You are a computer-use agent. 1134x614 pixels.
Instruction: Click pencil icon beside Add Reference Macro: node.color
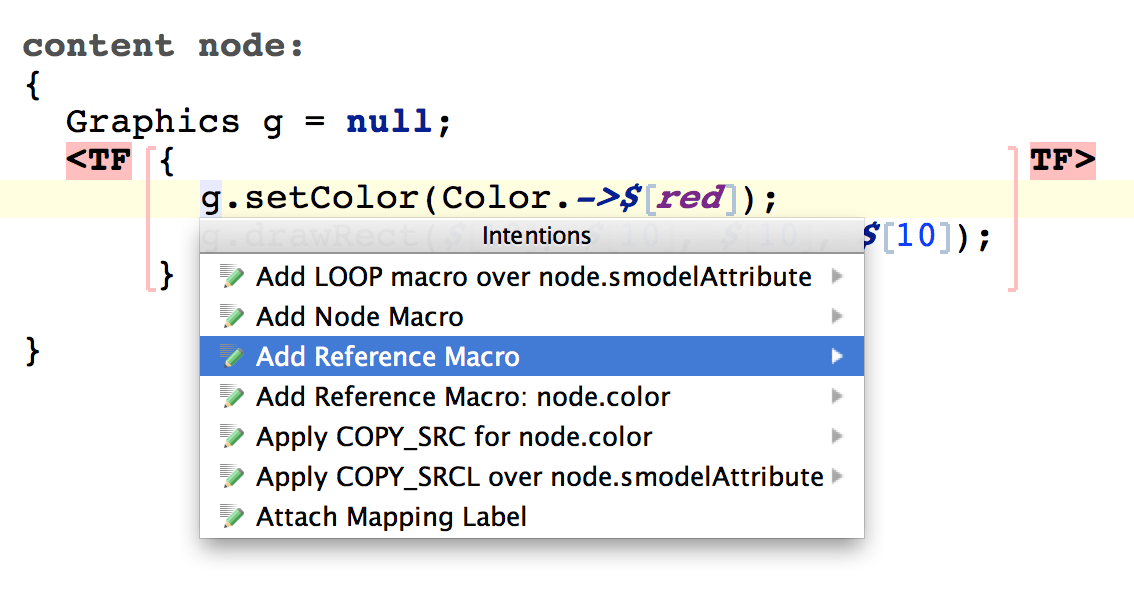point(232,397)
